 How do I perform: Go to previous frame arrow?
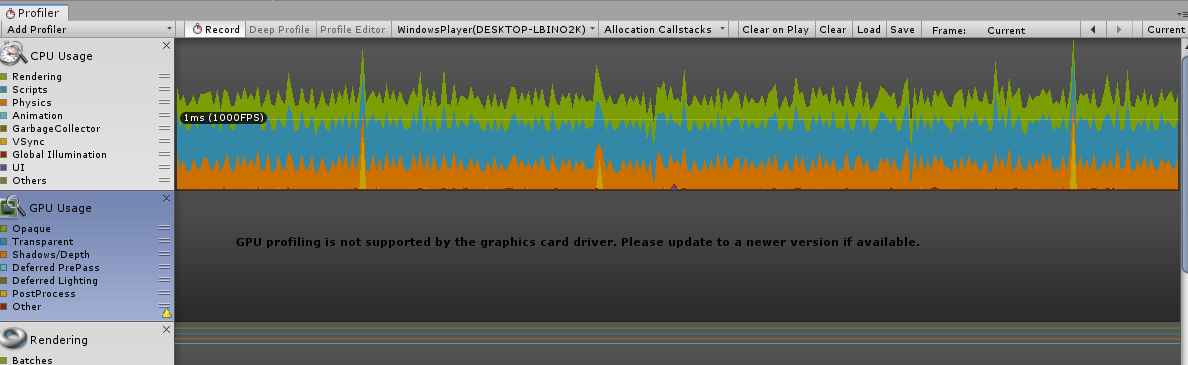click(1093, 30)
